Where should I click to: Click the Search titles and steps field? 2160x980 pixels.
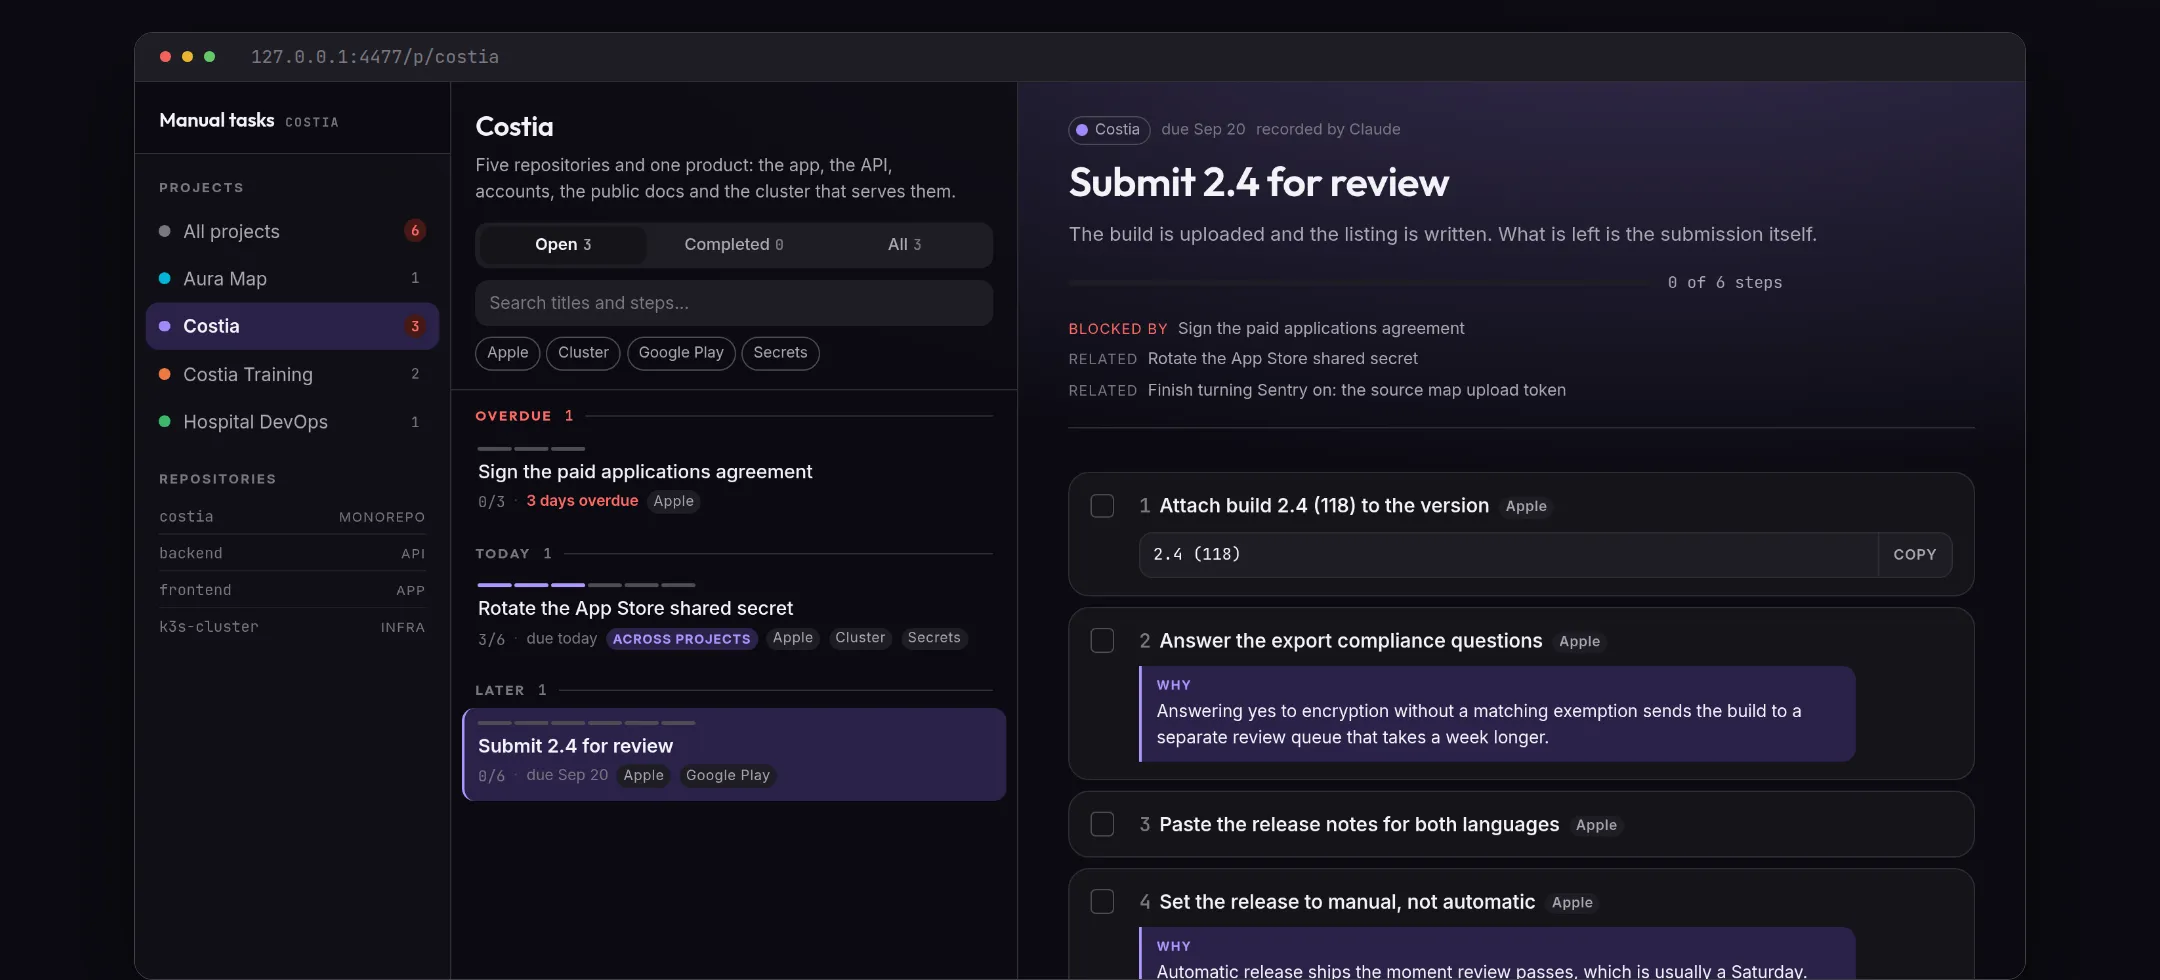734,303
